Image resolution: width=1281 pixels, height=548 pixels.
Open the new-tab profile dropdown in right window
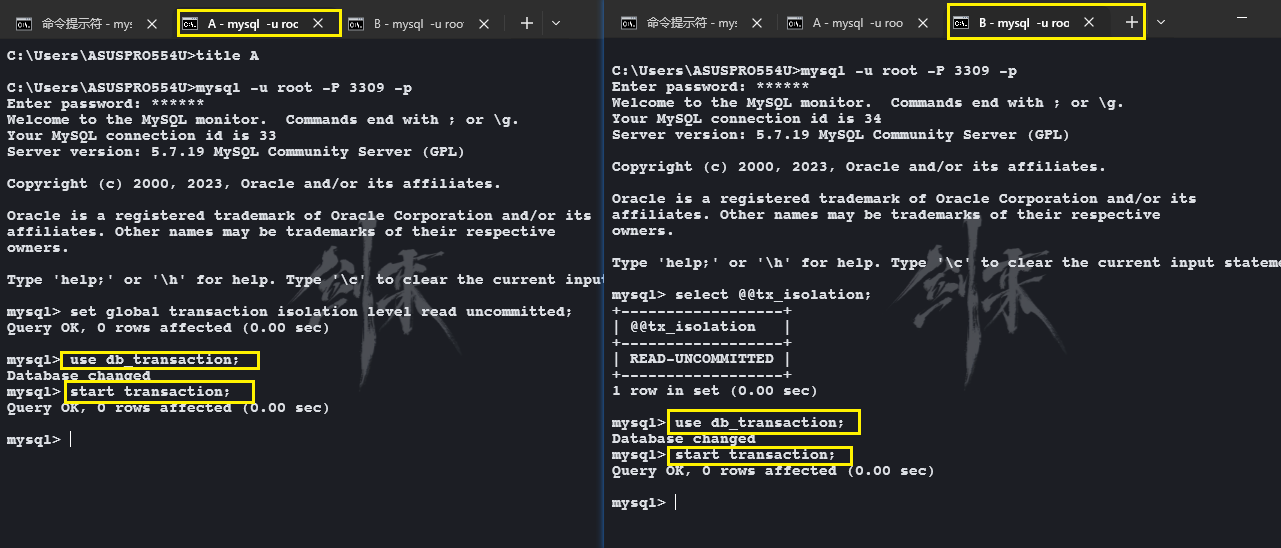(x=1161, y=22)
